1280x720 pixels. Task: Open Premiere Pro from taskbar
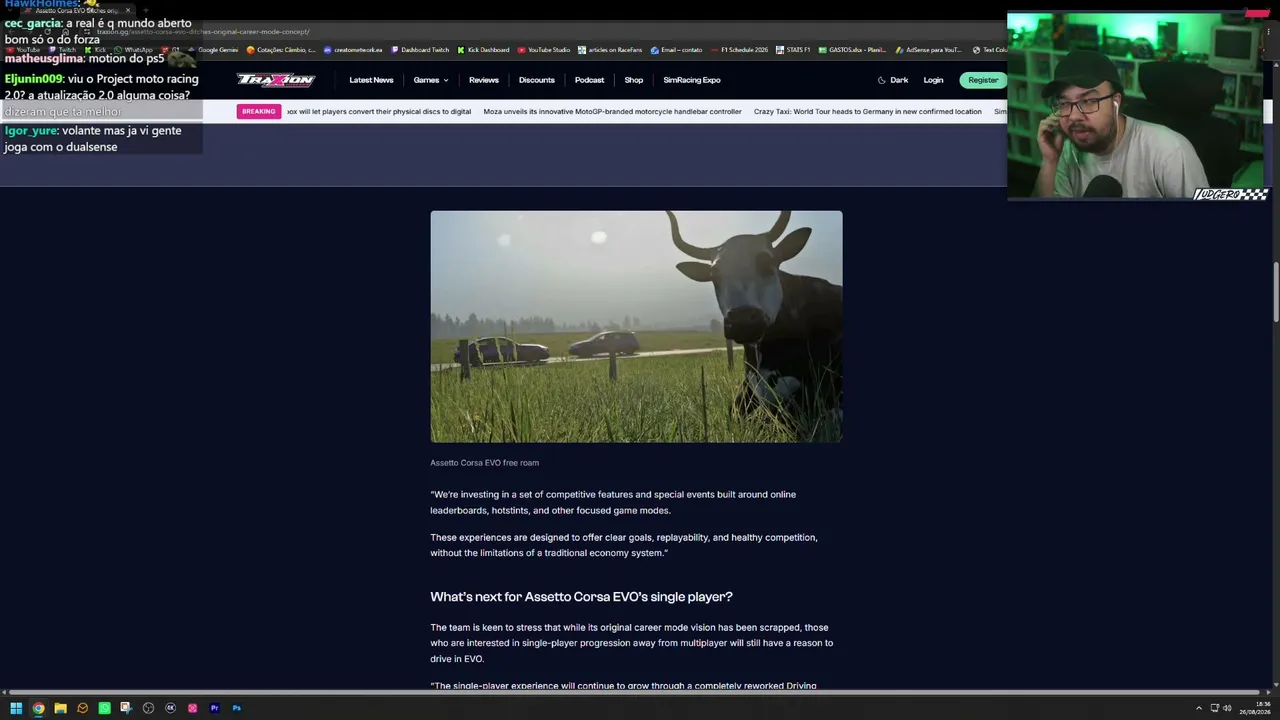(214, 708)
